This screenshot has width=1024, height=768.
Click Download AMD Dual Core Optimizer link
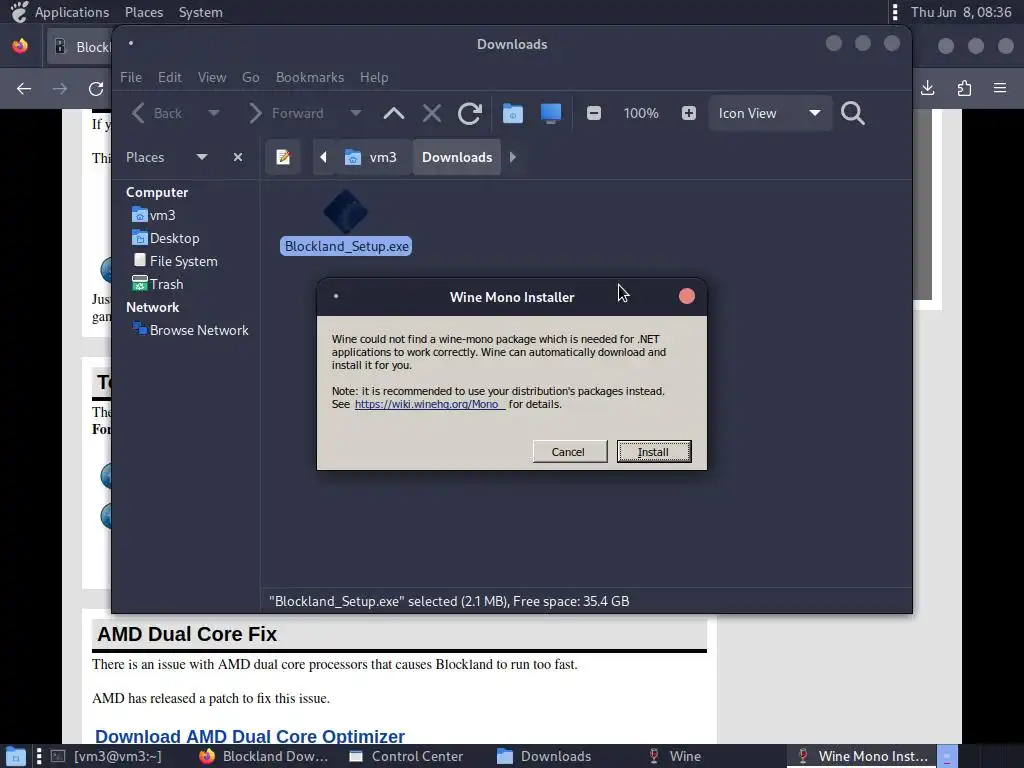pyautogui.click(x=249, y=736)
